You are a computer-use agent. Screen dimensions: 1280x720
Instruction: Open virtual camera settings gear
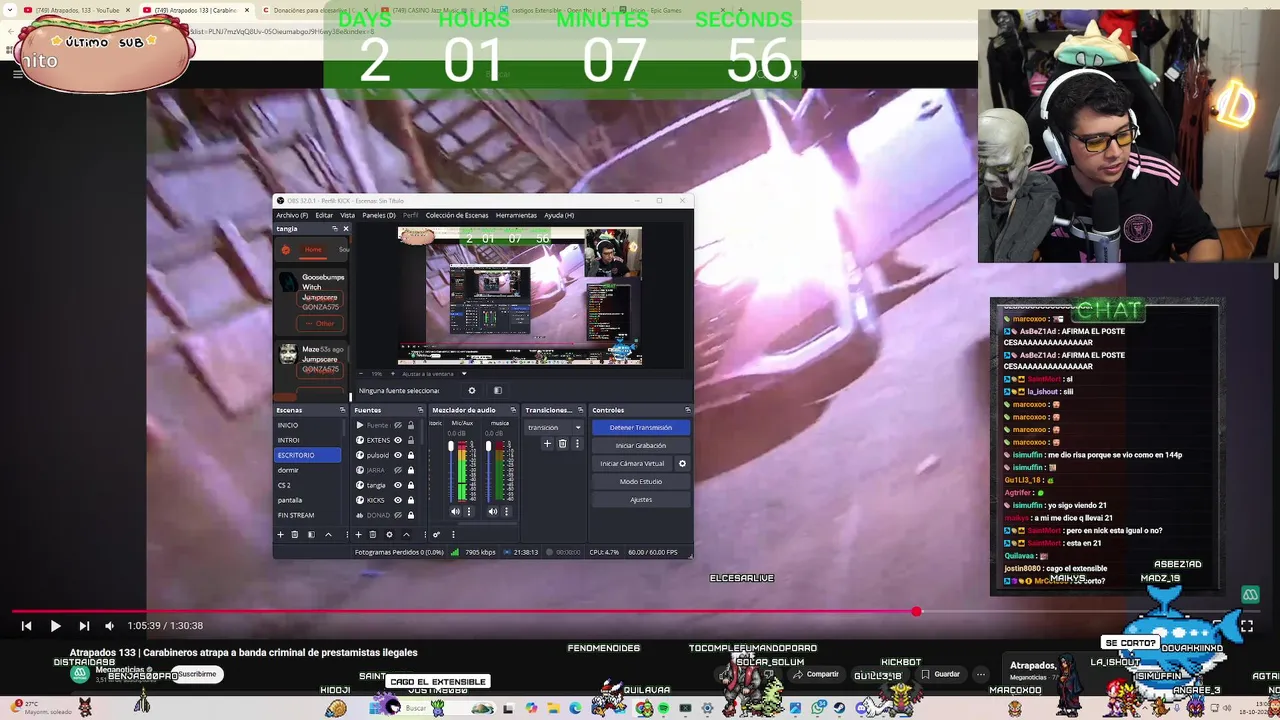coord(682,464)
